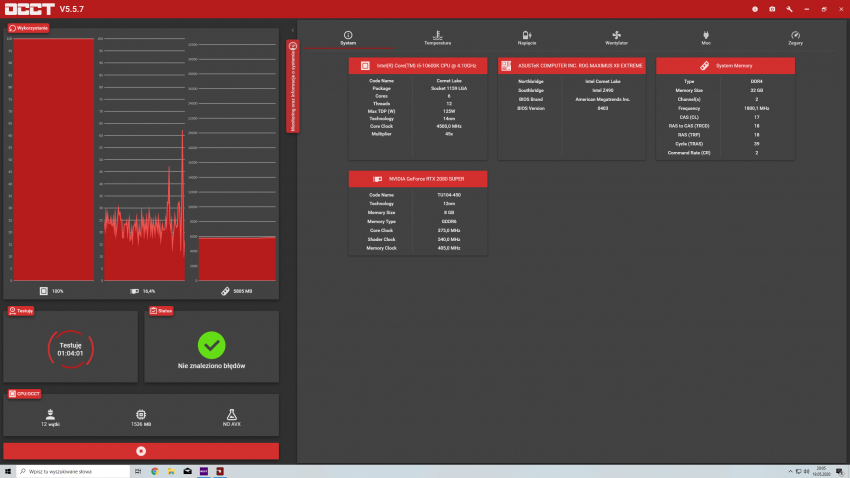Viewport: 850px width, 478px height.
Task: Switch to the Napięcie tab
Action: tap(527, 38)
